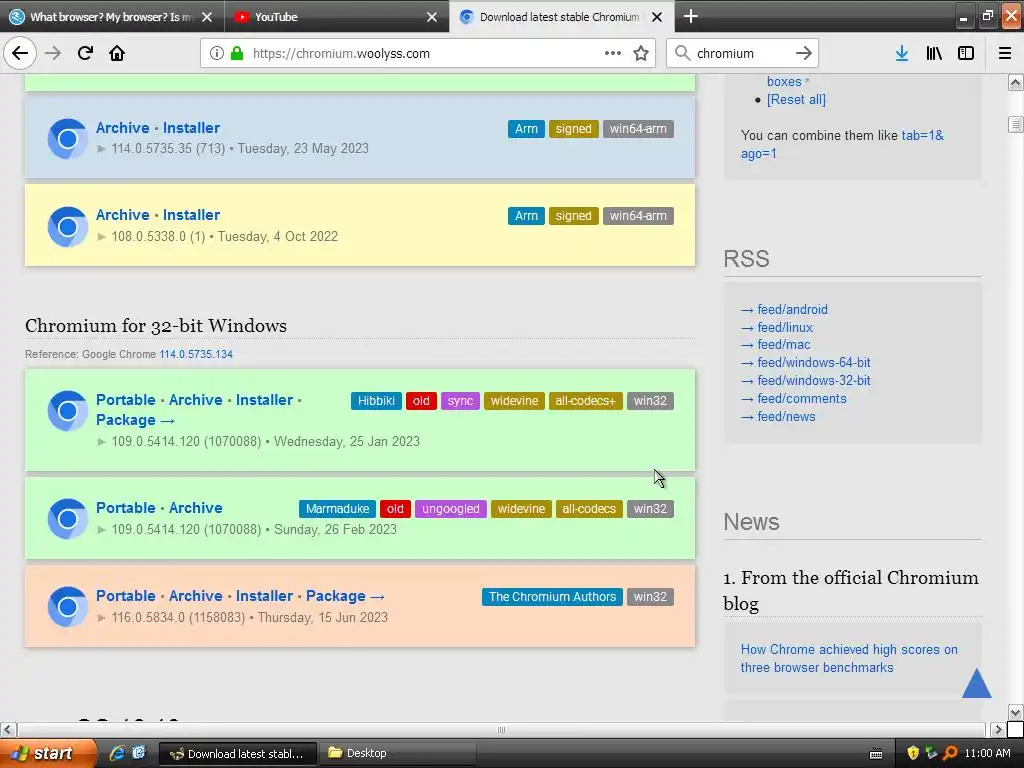Viewport: 1024px width, 768px height.
Task: Open the Windows Start menu
Action: pyautogui.click(x=48, y=753)
